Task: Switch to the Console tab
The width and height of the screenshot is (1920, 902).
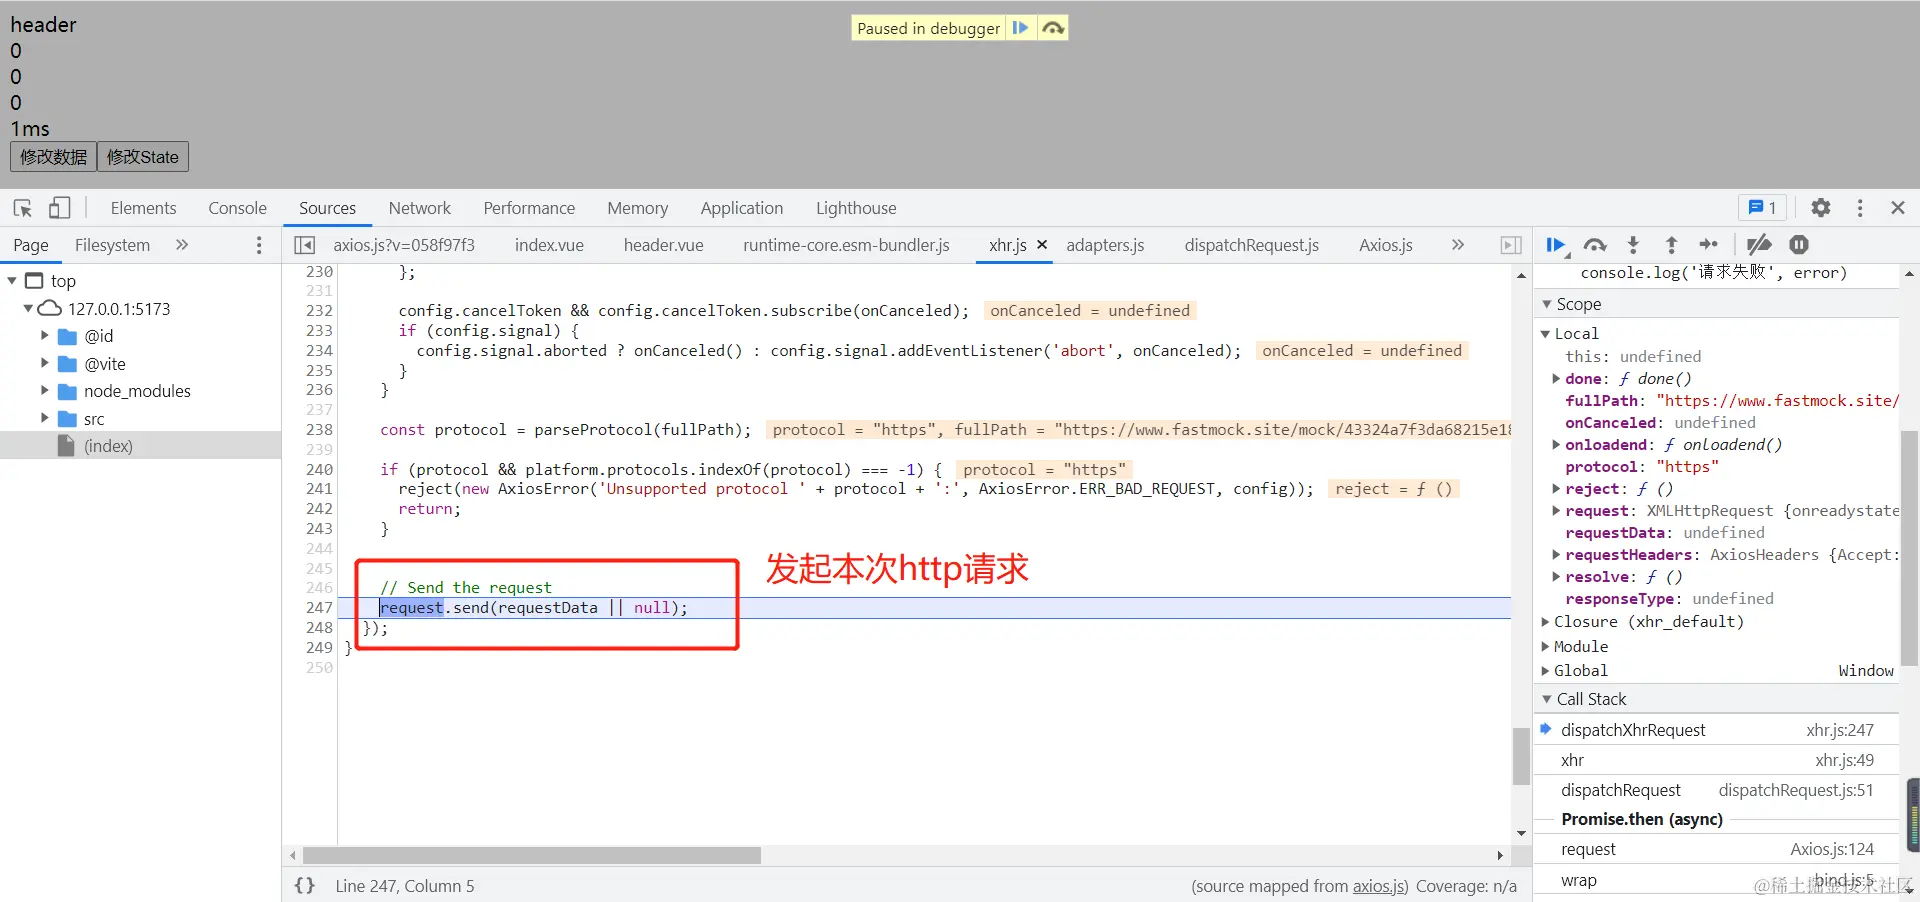Action: (237, 208)
